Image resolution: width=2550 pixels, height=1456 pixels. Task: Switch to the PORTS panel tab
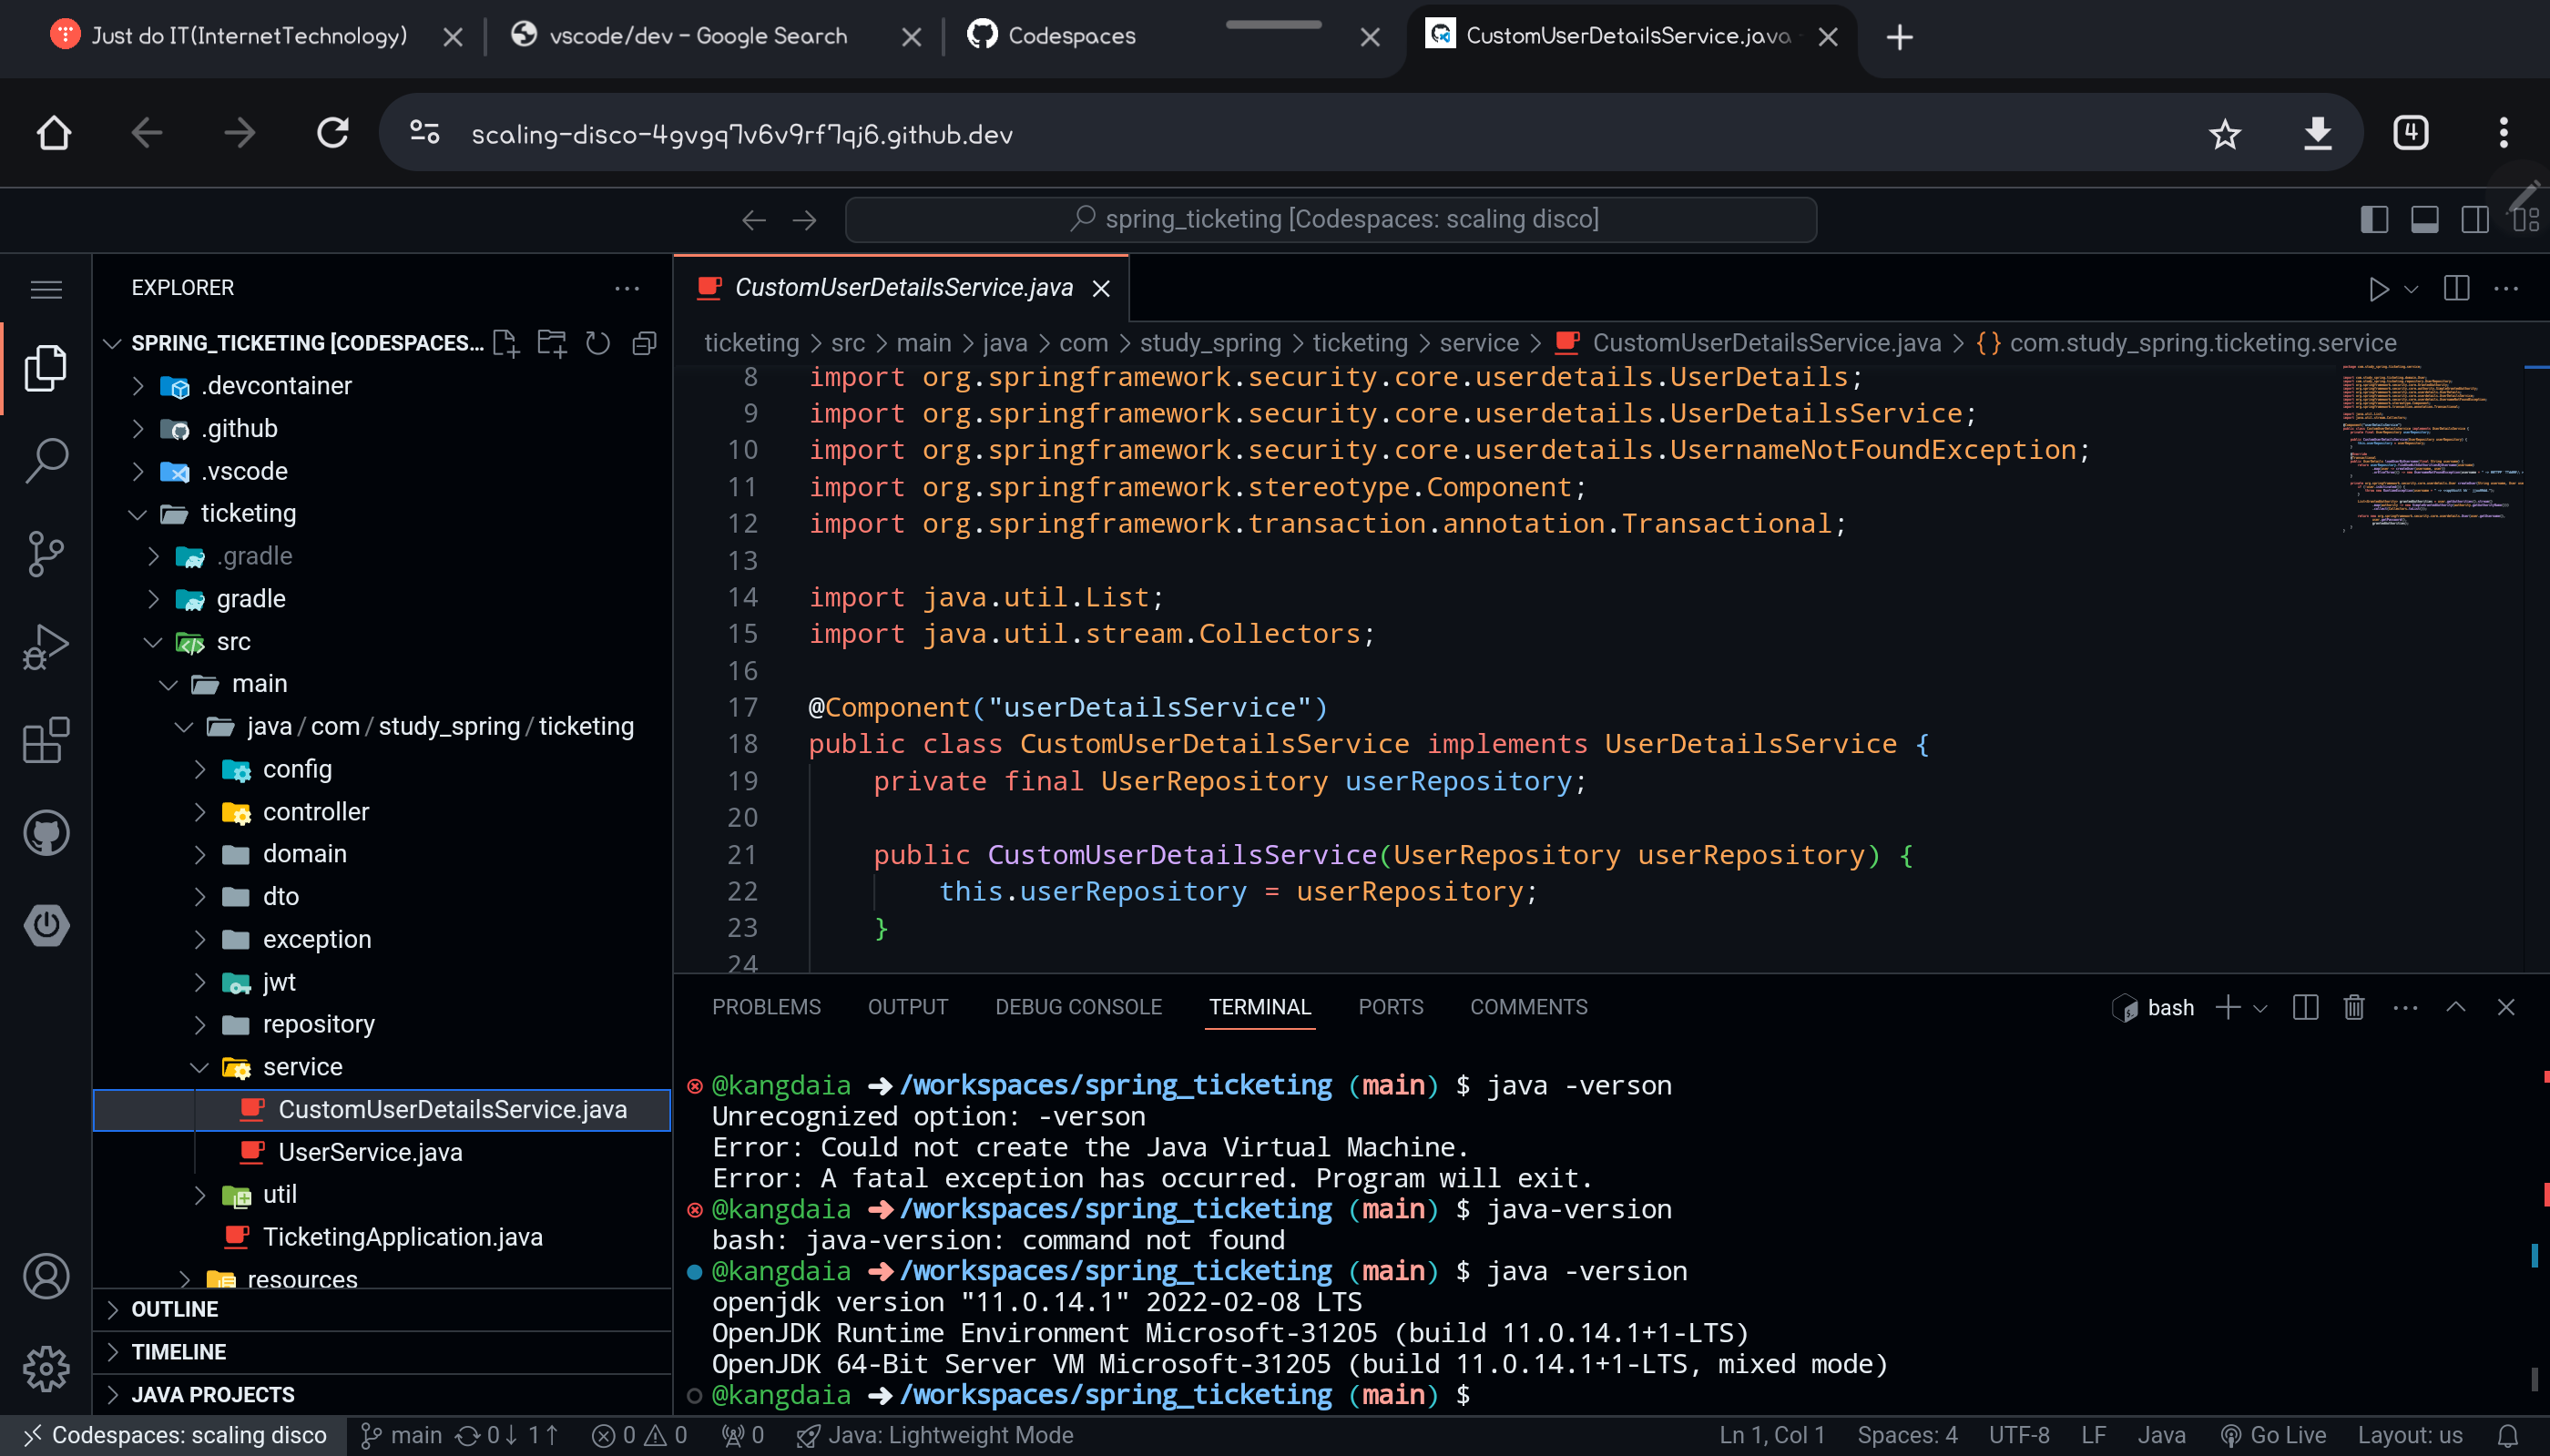(1390, 1007)
